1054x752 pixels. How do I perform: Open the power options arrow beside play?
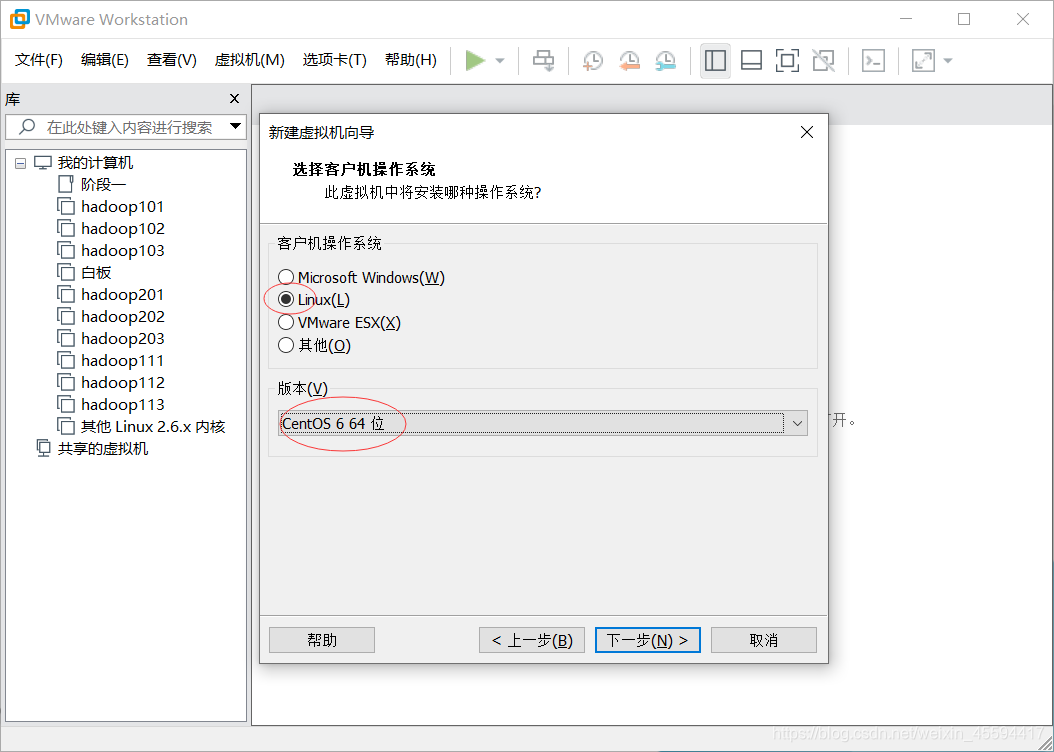500,60
